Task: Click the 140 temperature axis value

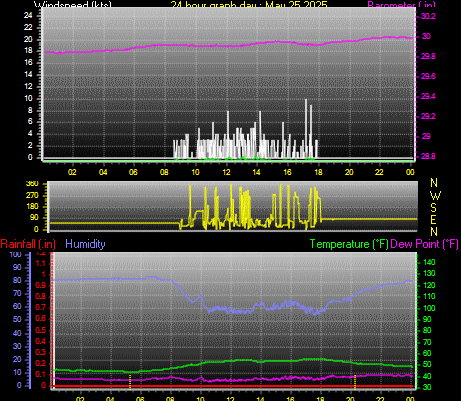Action: pos(429,262)
